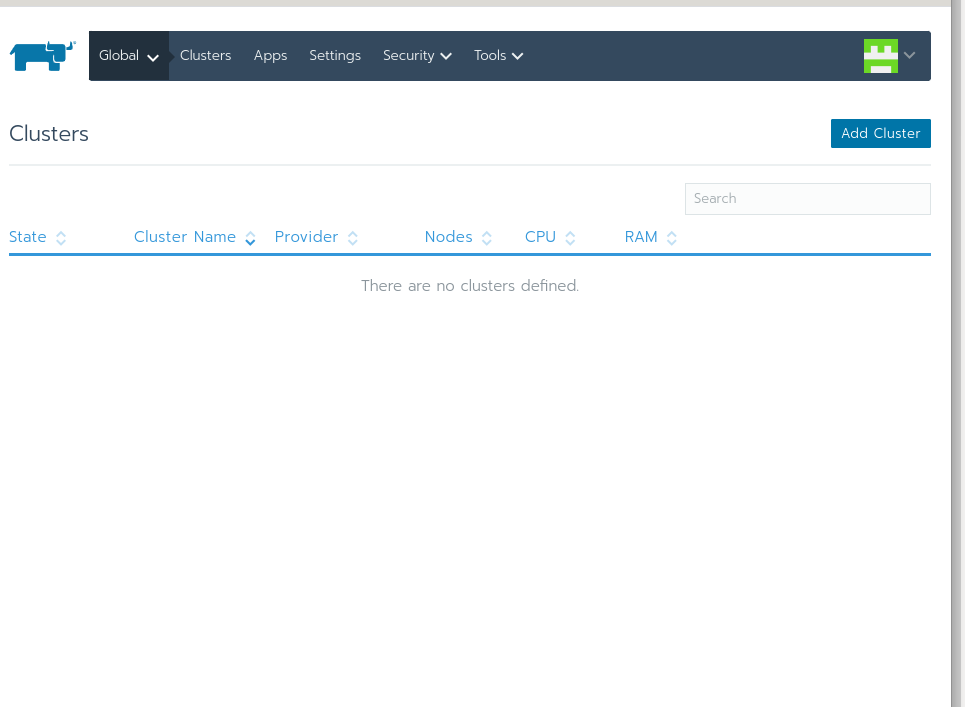This screenshot has height=707, width=965.
Task: Open the Apps nav item
Action: tap(270, 56)
